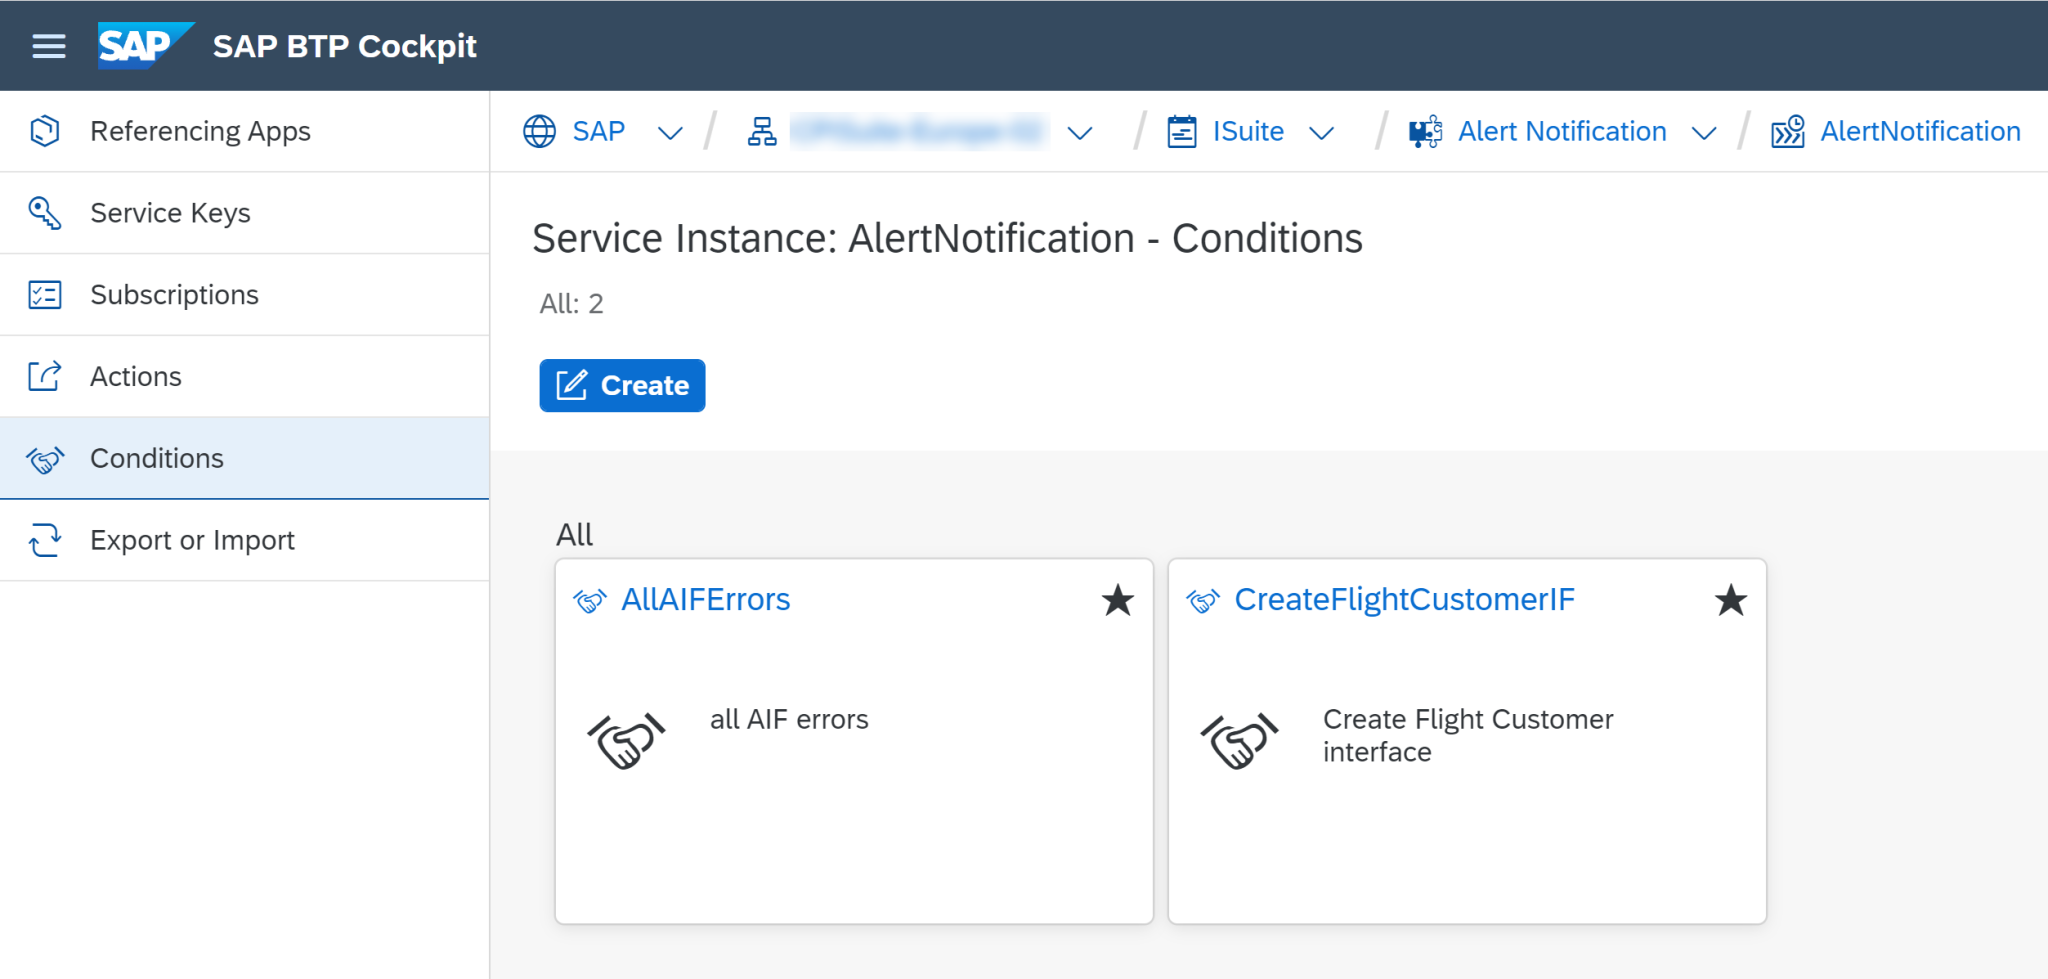Click the Actions sidebar icon
This screenshot has width=2048, height=979.
[44, 376]
